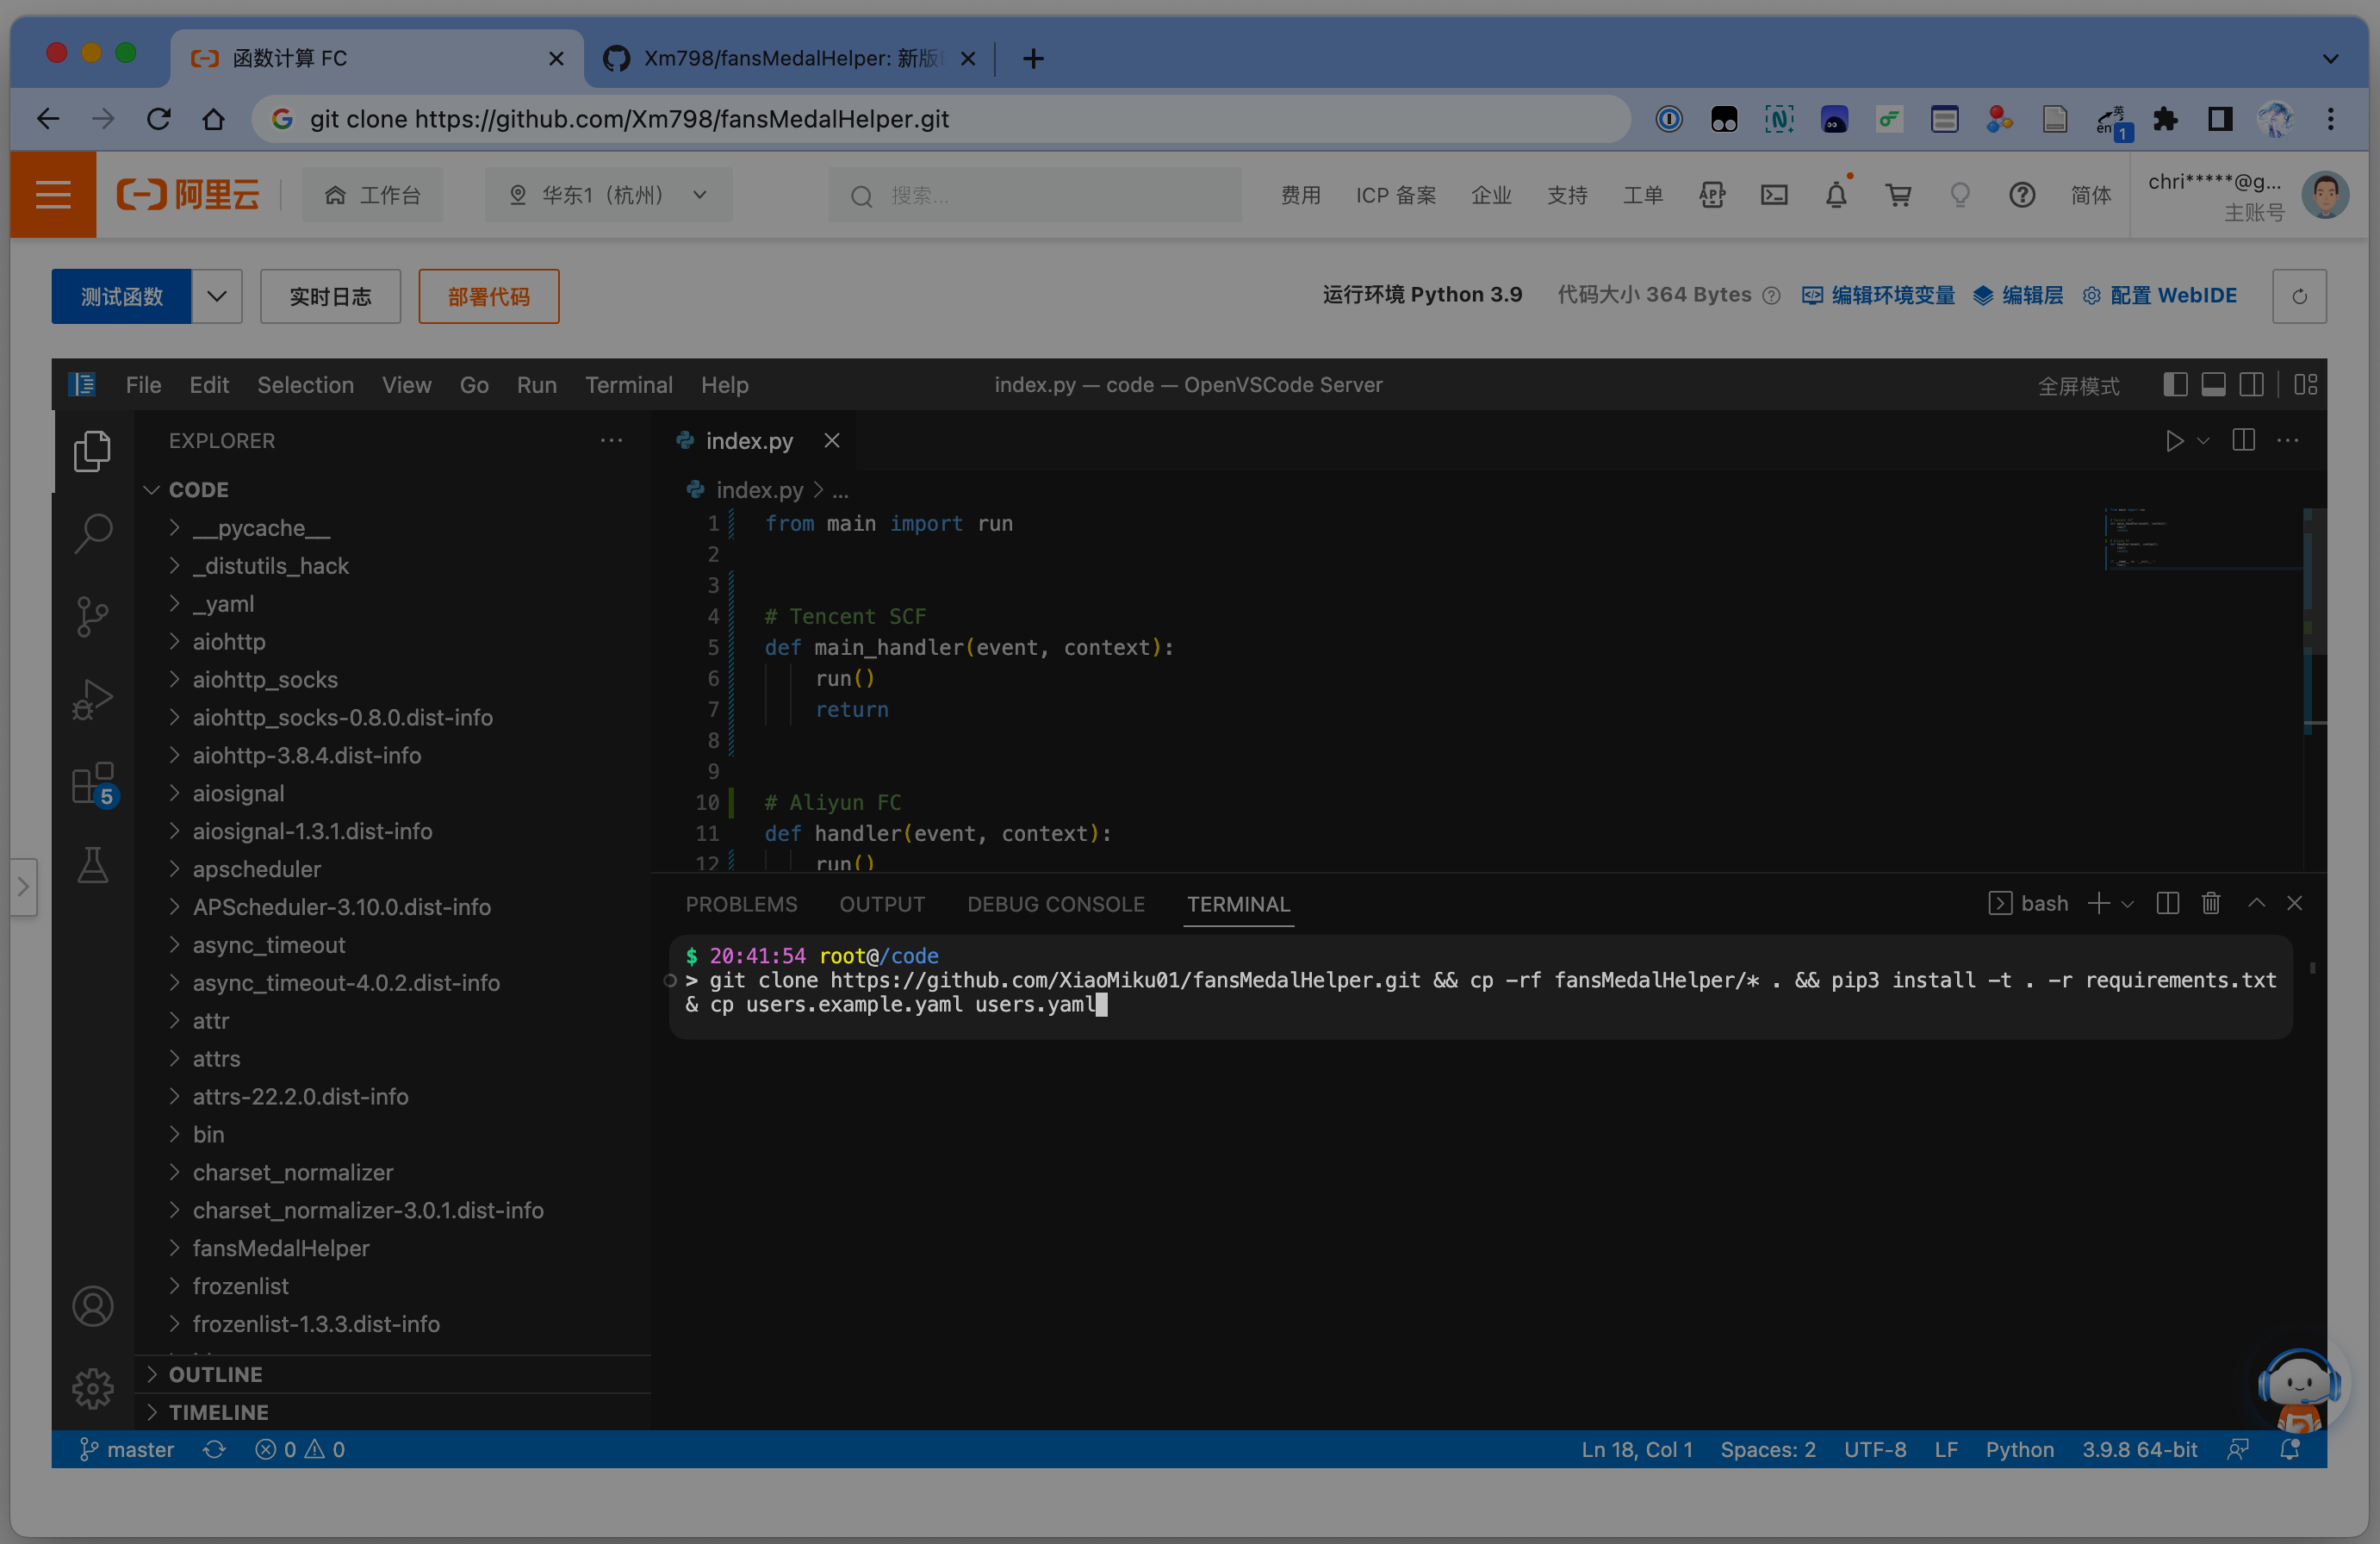The width and height of the screenshot is (2380, 1544).
Task: Open the Extensions view in the activity bar
Action: (x=92, y=783)
